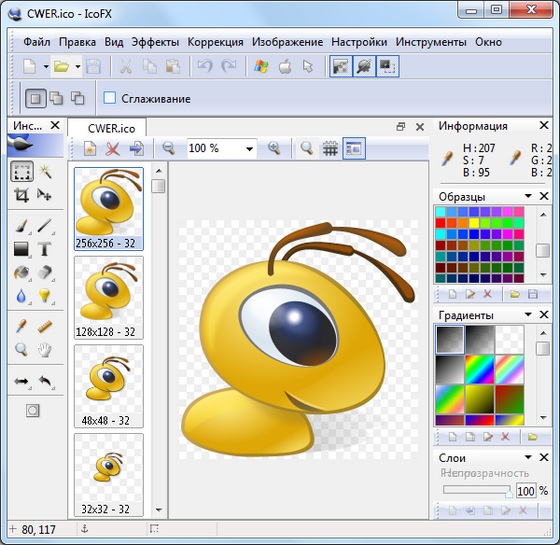Pick the red swatch in Образцы
Screen dimensions: 560x545
point(440,223)
